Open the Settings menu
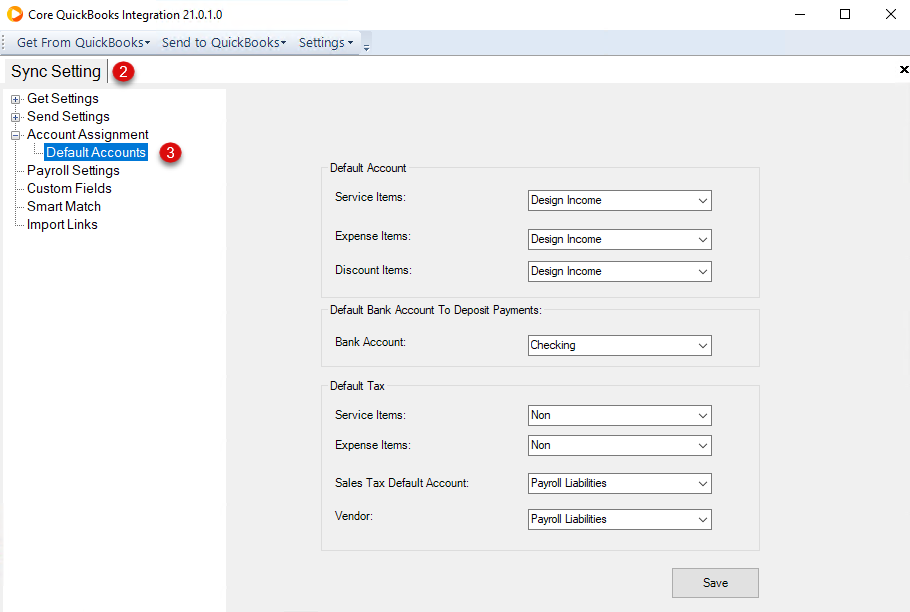 click(326, 42)
